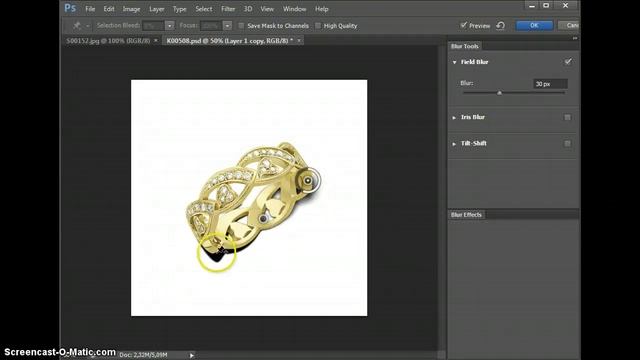Click the blur pin tool icon in options bar
640x360 pixels.
point(77,26)
